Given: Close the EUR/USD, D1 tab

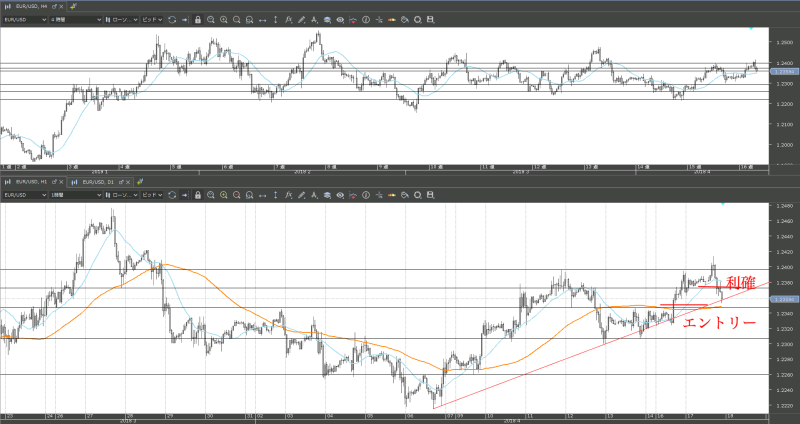Looking at the screenshot, I should click(x=128, y=182).
